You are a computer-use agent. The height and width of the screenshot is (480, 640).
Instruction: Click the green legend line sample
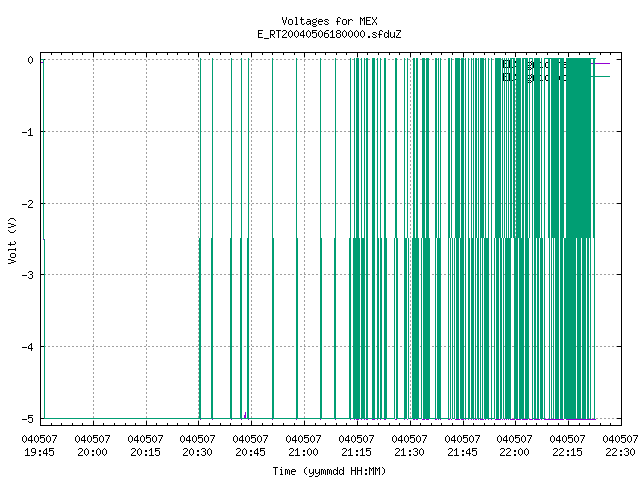(602, 77)
